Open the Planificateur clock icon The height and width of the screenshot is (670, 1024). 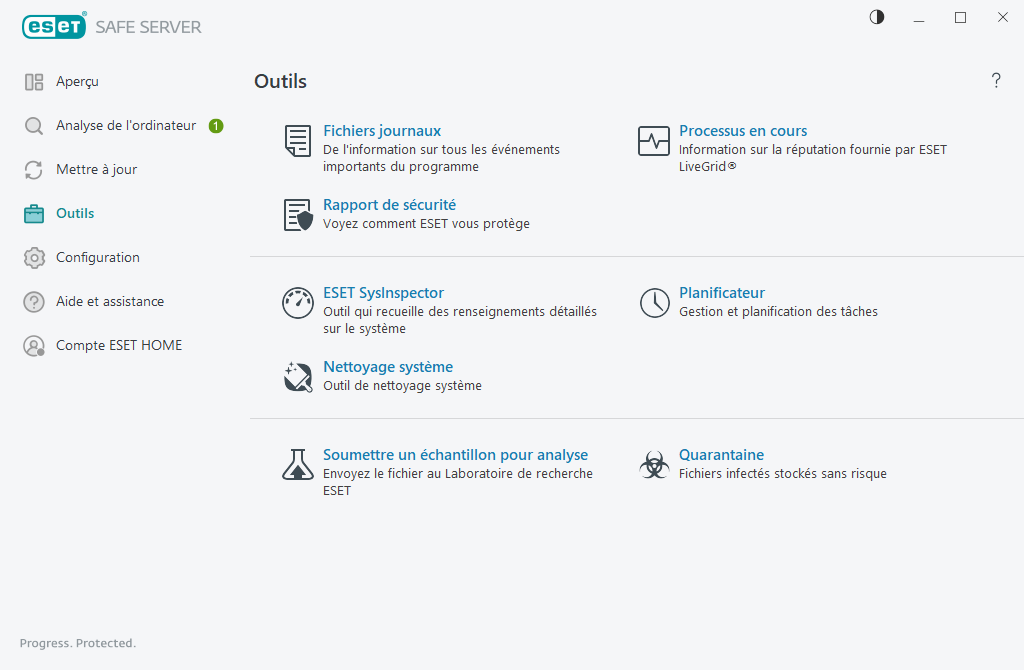click(653, 303)
